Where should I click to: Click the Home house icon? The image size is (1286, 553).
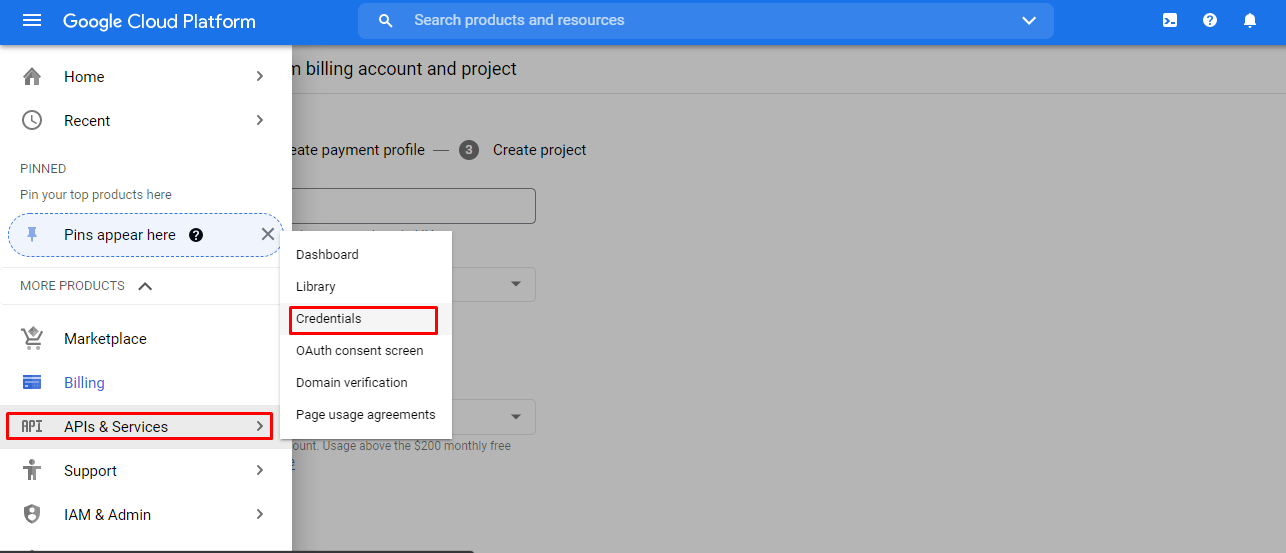(32, 76)
